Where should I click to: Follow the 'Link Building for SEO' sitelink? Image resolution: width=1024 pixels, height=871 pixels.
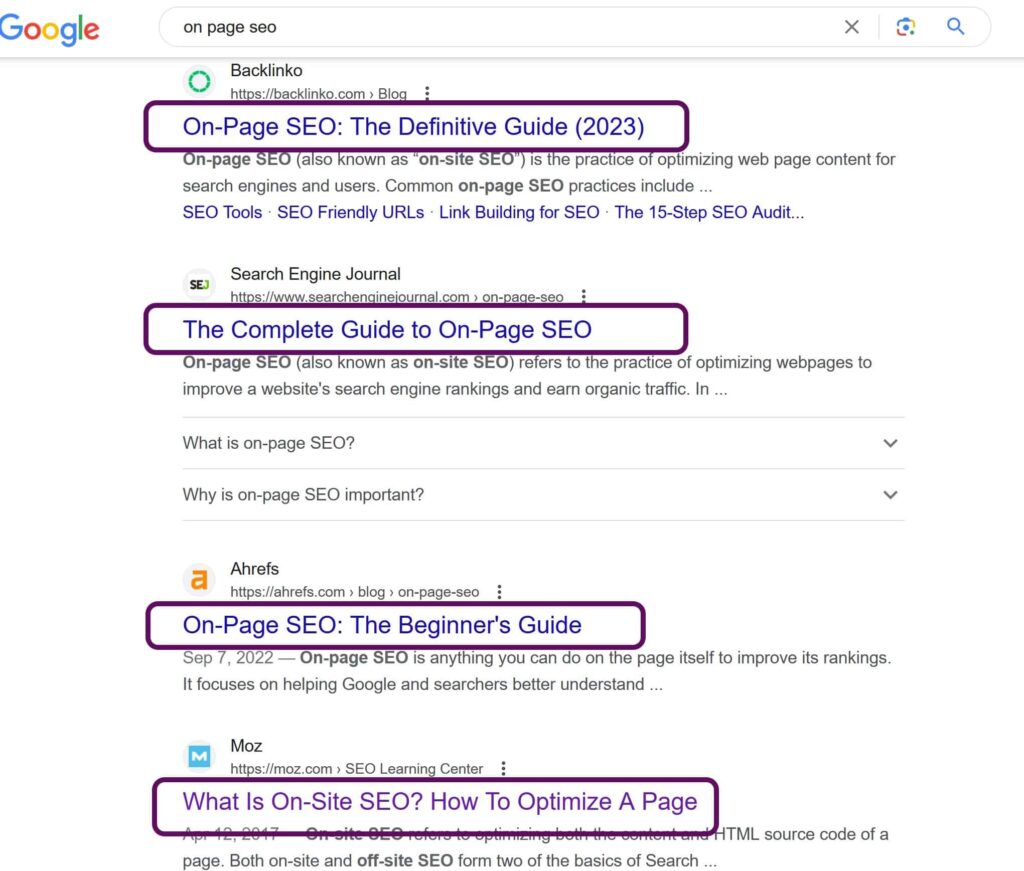tap(519, 212)
